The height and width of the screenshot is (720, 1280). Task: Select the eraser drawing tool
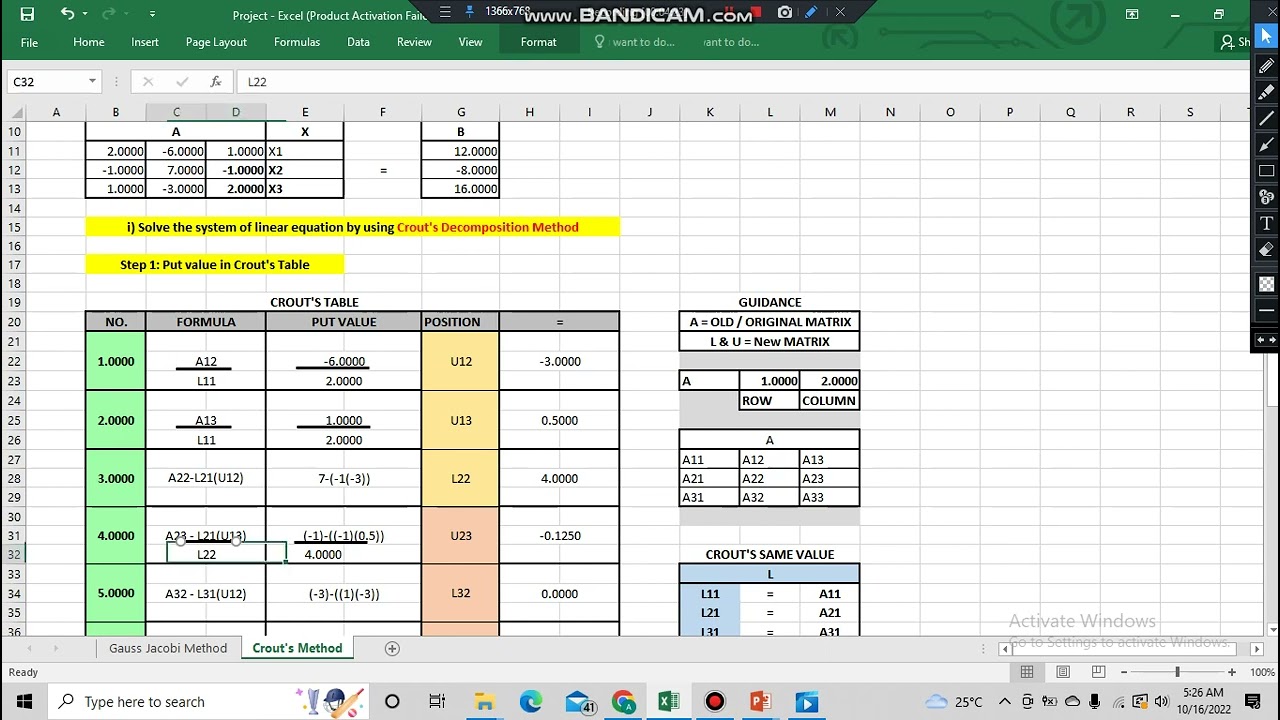point(1266,249)
